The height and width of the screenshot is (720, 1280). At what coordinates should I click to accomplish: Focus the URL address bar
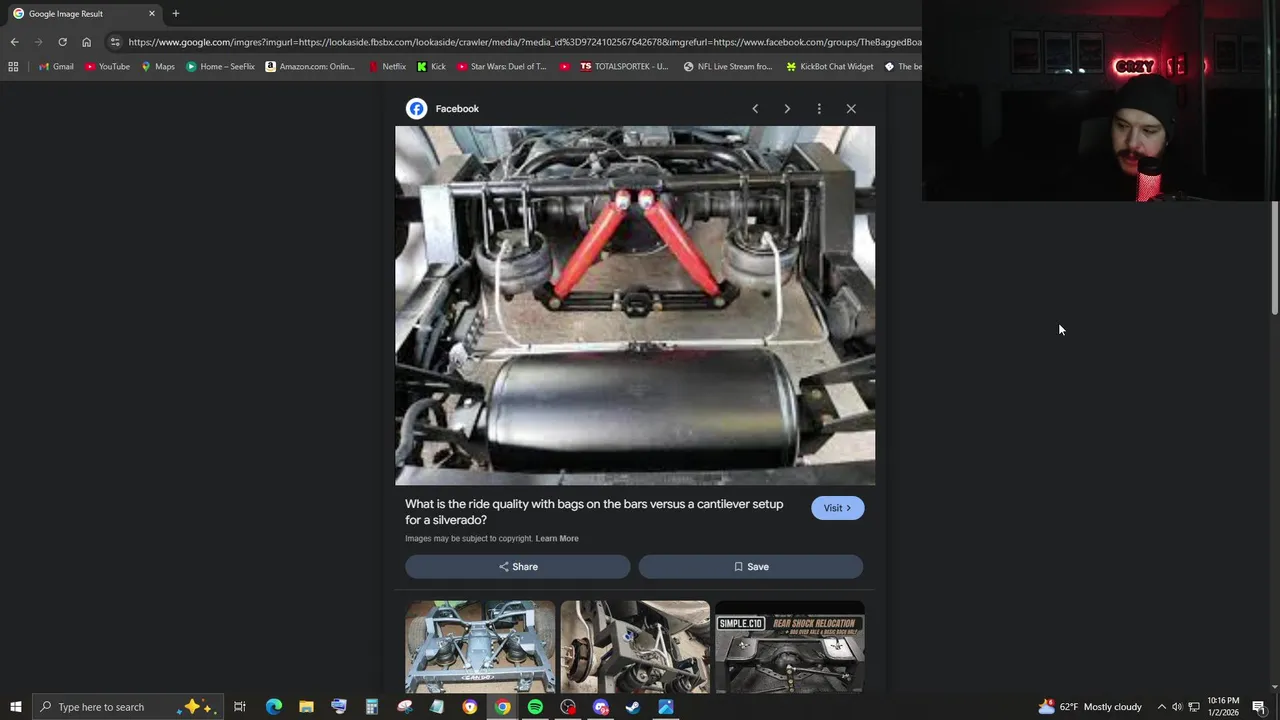(x=524, y=42)
